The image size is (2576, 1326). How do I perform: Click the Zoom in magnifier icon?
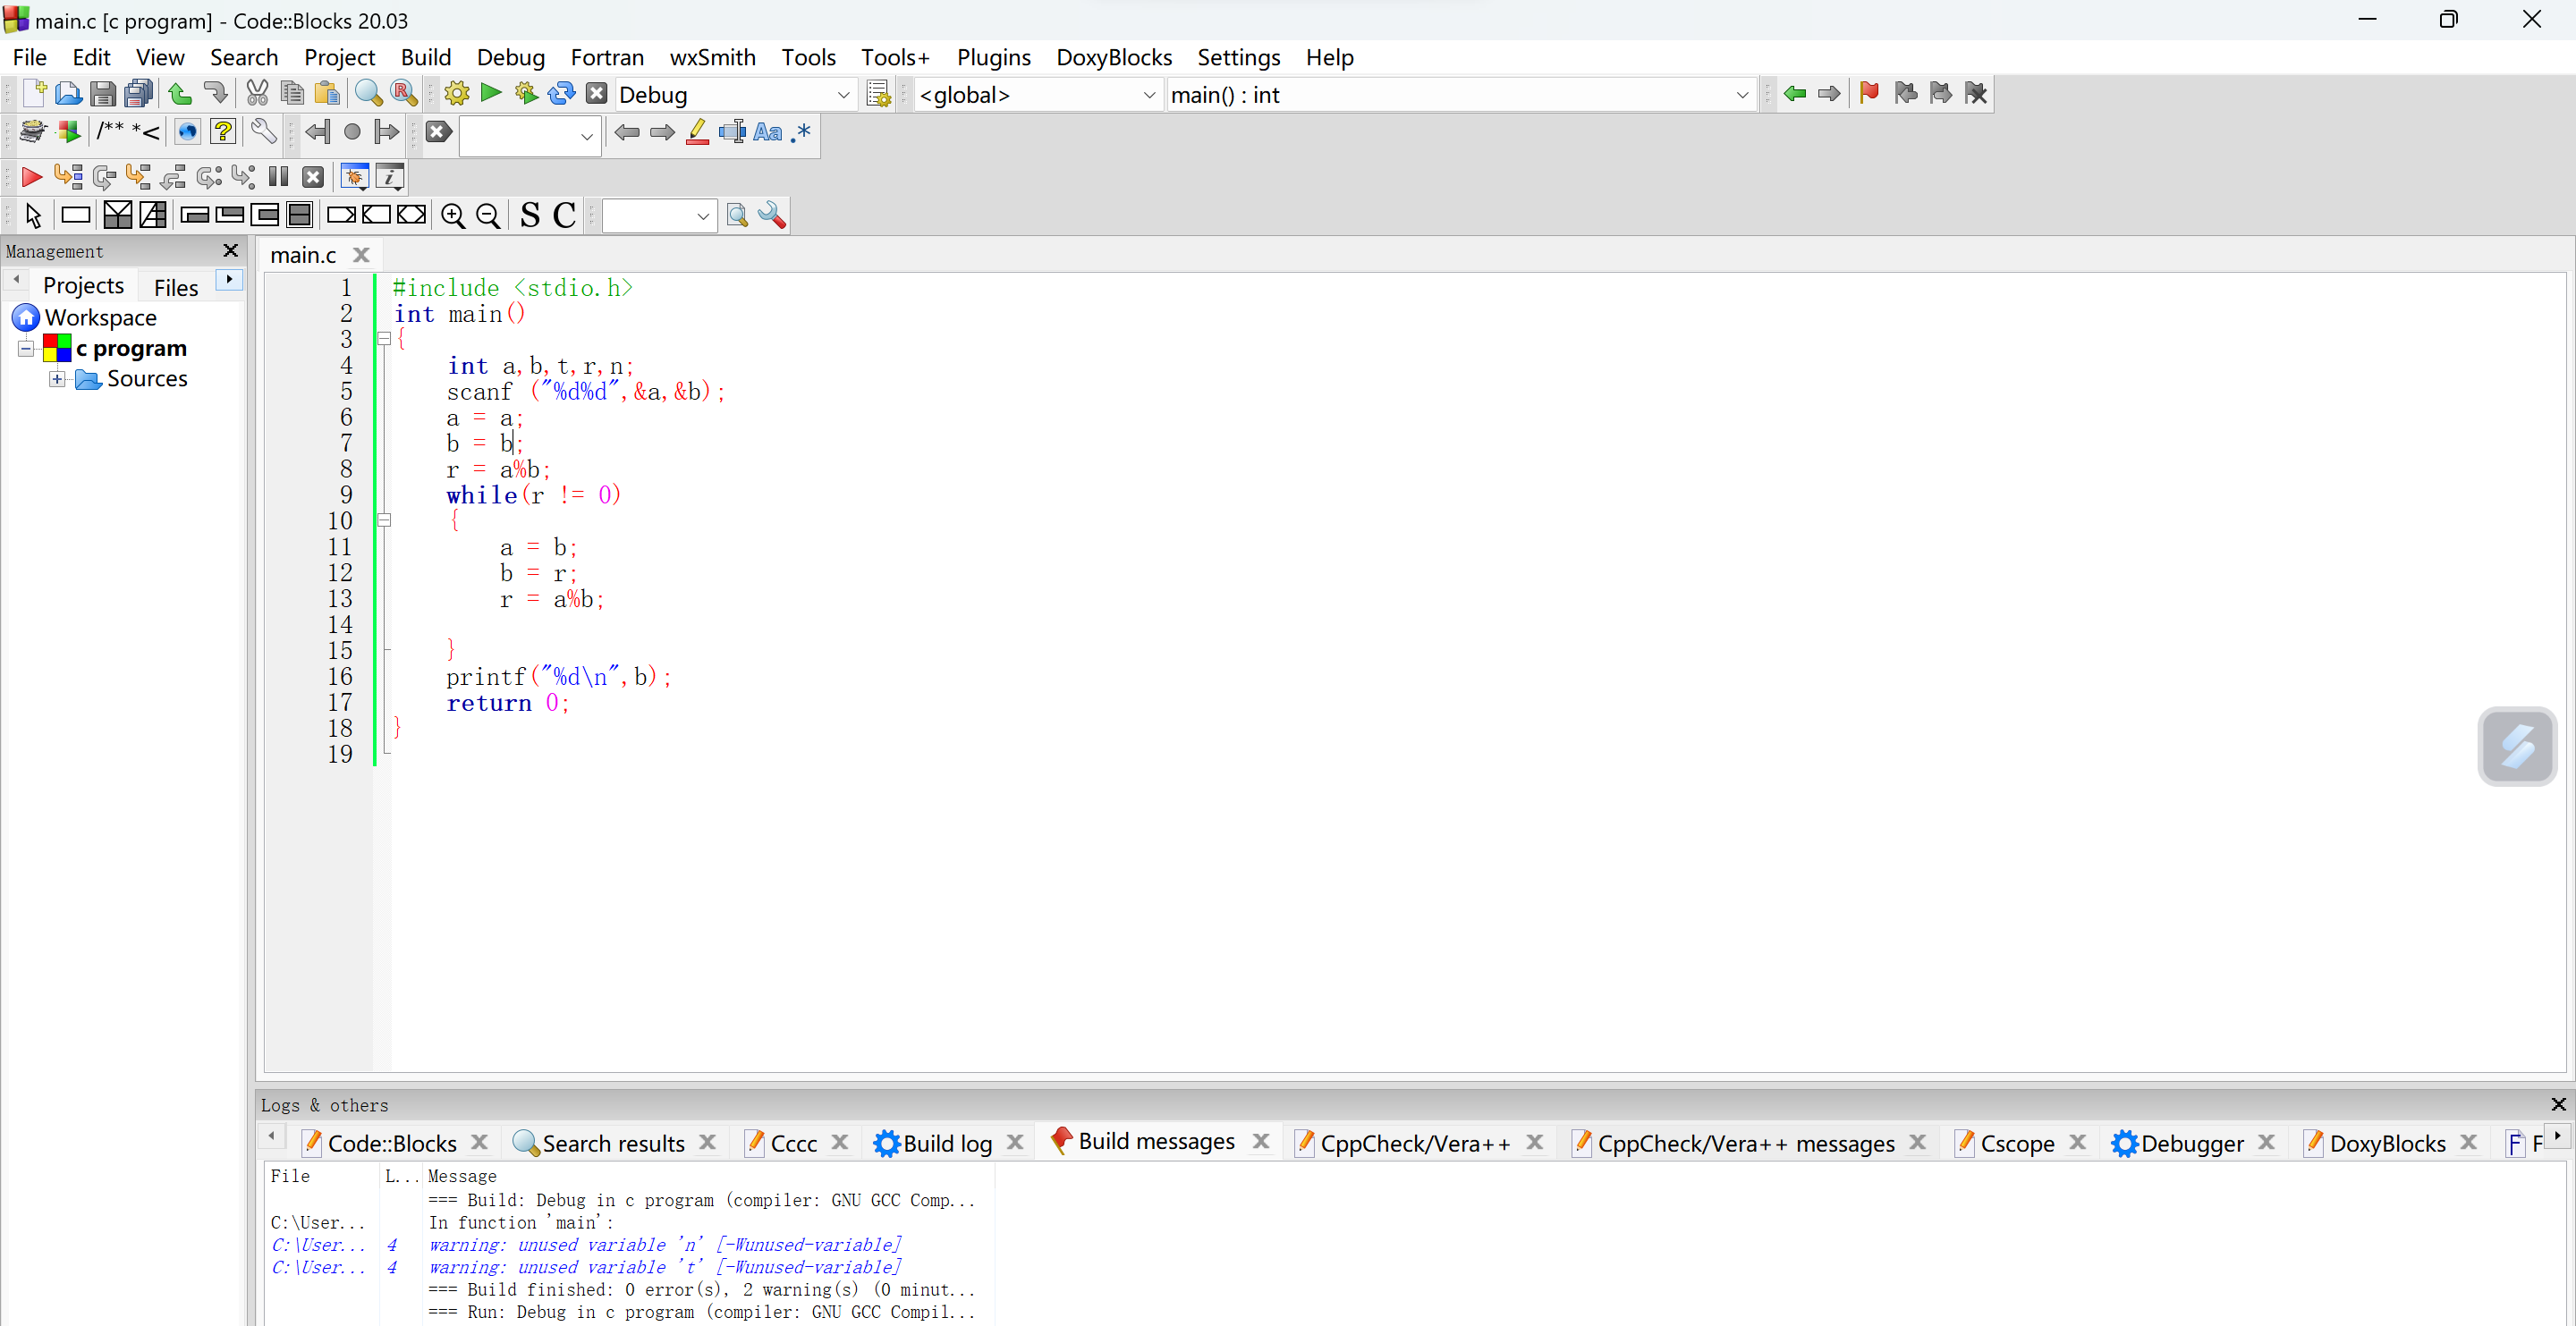tap(453, 215)
